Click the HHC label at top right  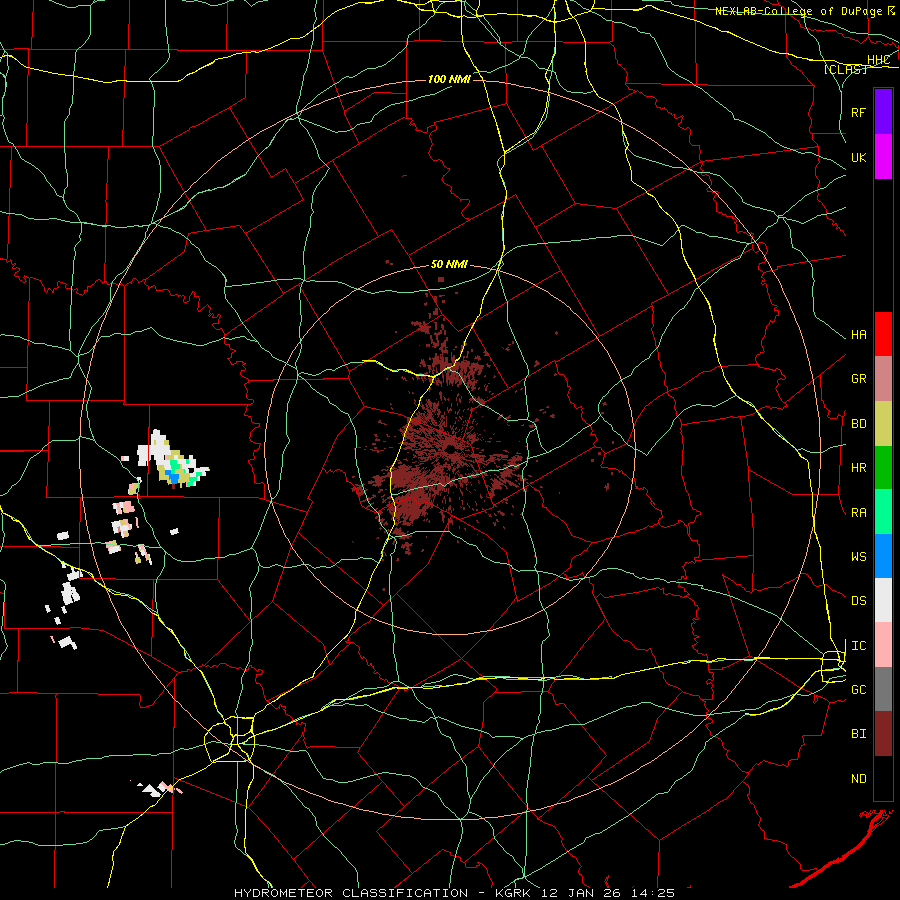tap(879, 60)
